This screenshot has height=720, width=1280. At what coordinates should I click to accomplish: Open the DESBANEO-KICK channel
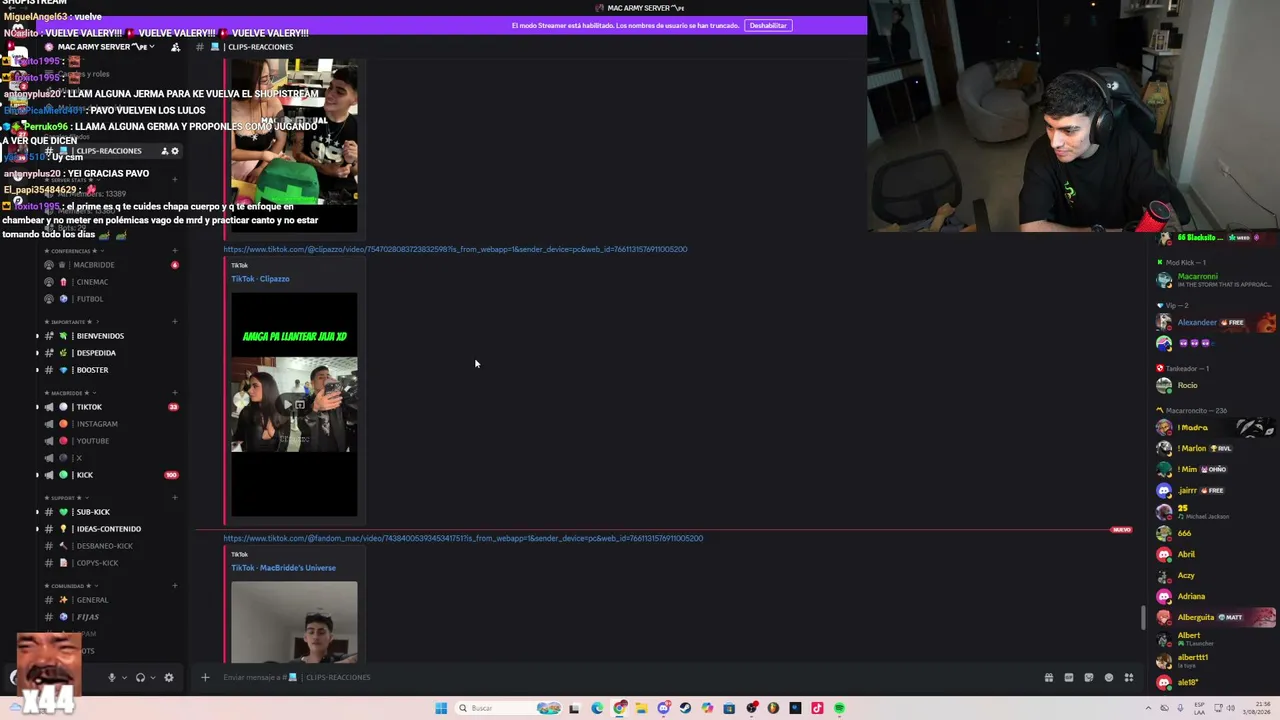pyautogui.click(x=104, y=546)
